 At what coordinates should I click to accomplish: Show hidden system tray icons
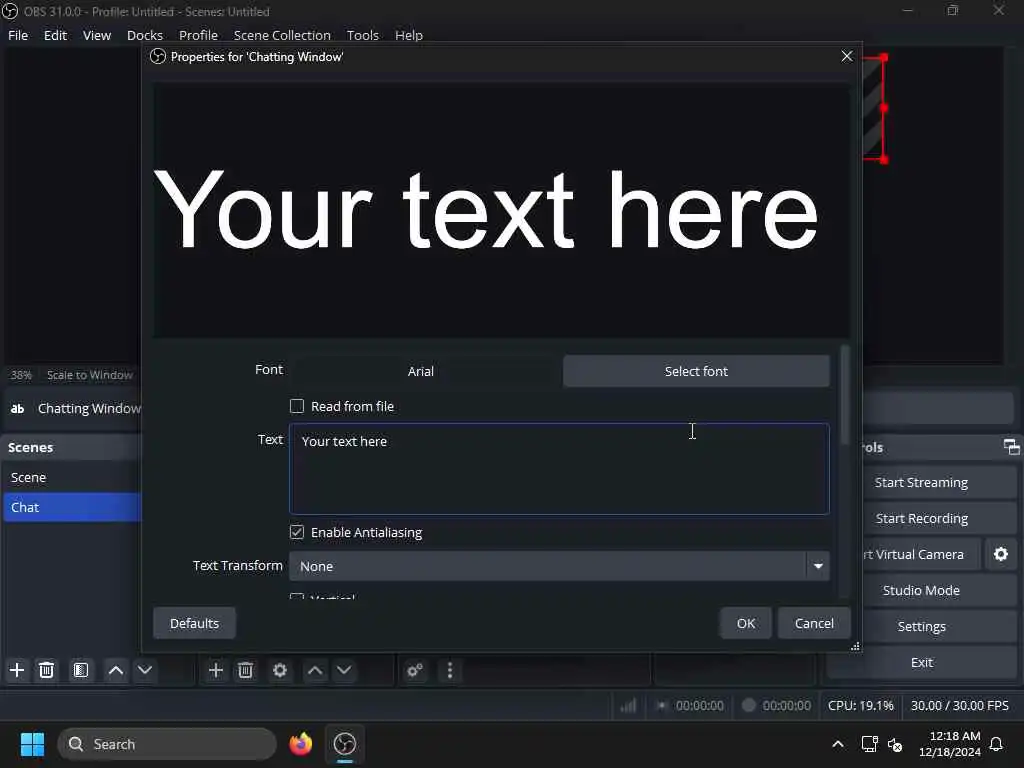837,744
